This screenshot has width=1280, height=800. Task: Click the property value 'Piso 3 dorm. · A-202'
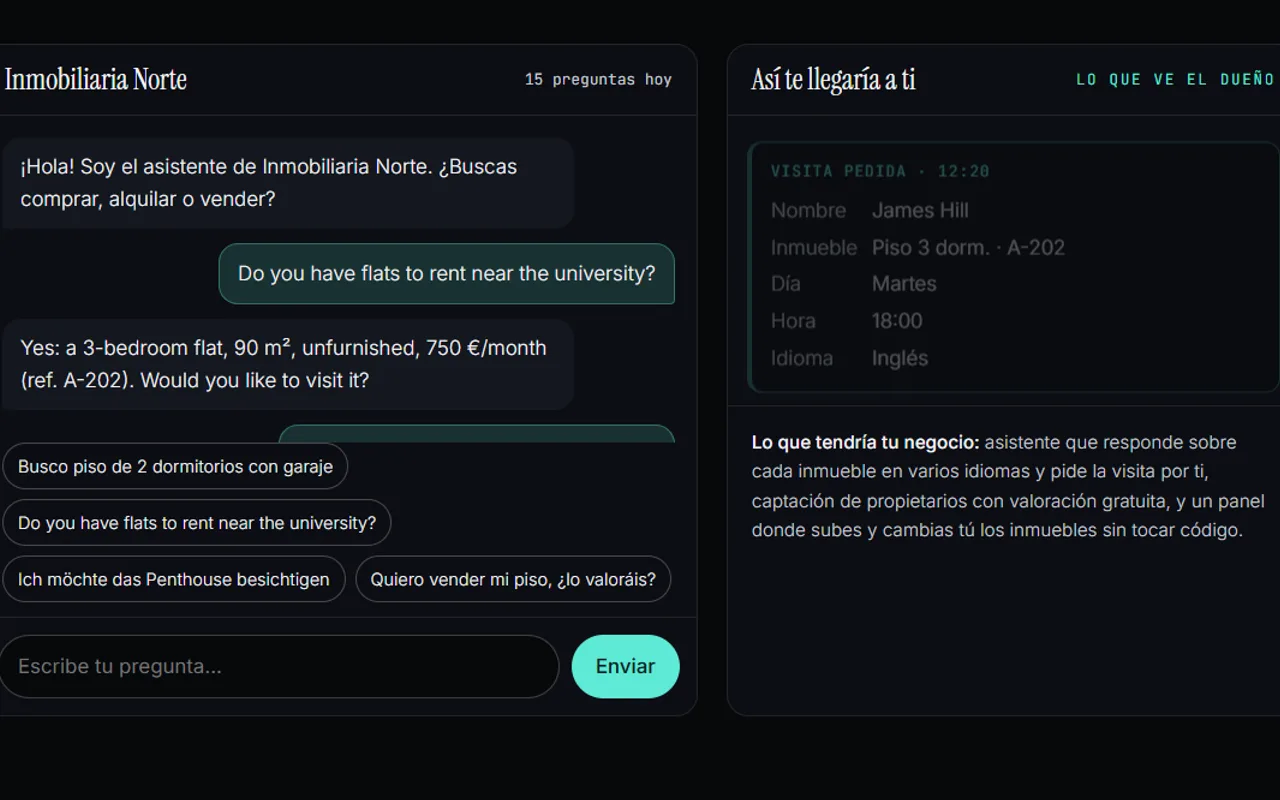[x=968, y=247]
